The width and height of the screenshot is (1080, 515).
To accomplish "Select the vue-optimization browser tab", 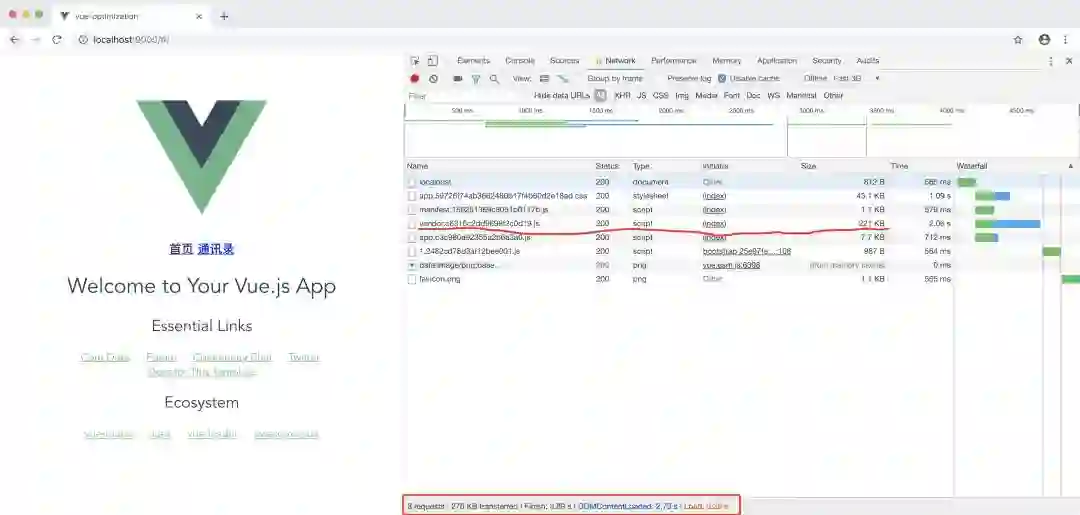I will coord(129,17).
